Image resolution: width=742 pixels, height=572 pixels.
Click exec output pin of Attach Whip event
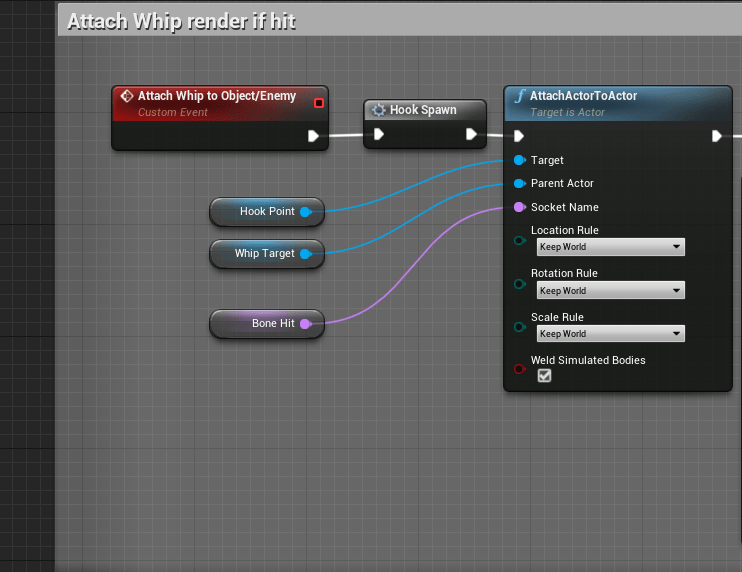[x=314, y=136]
